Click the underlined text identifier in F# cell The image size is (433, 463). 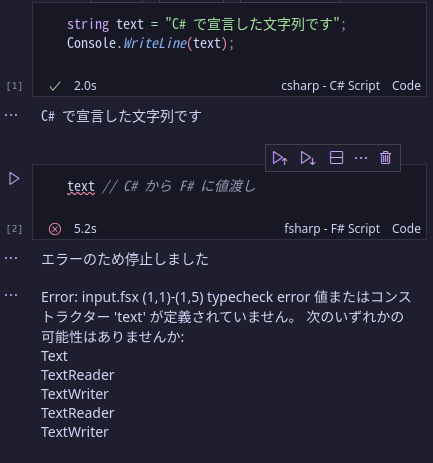click(x=81, y=187)
